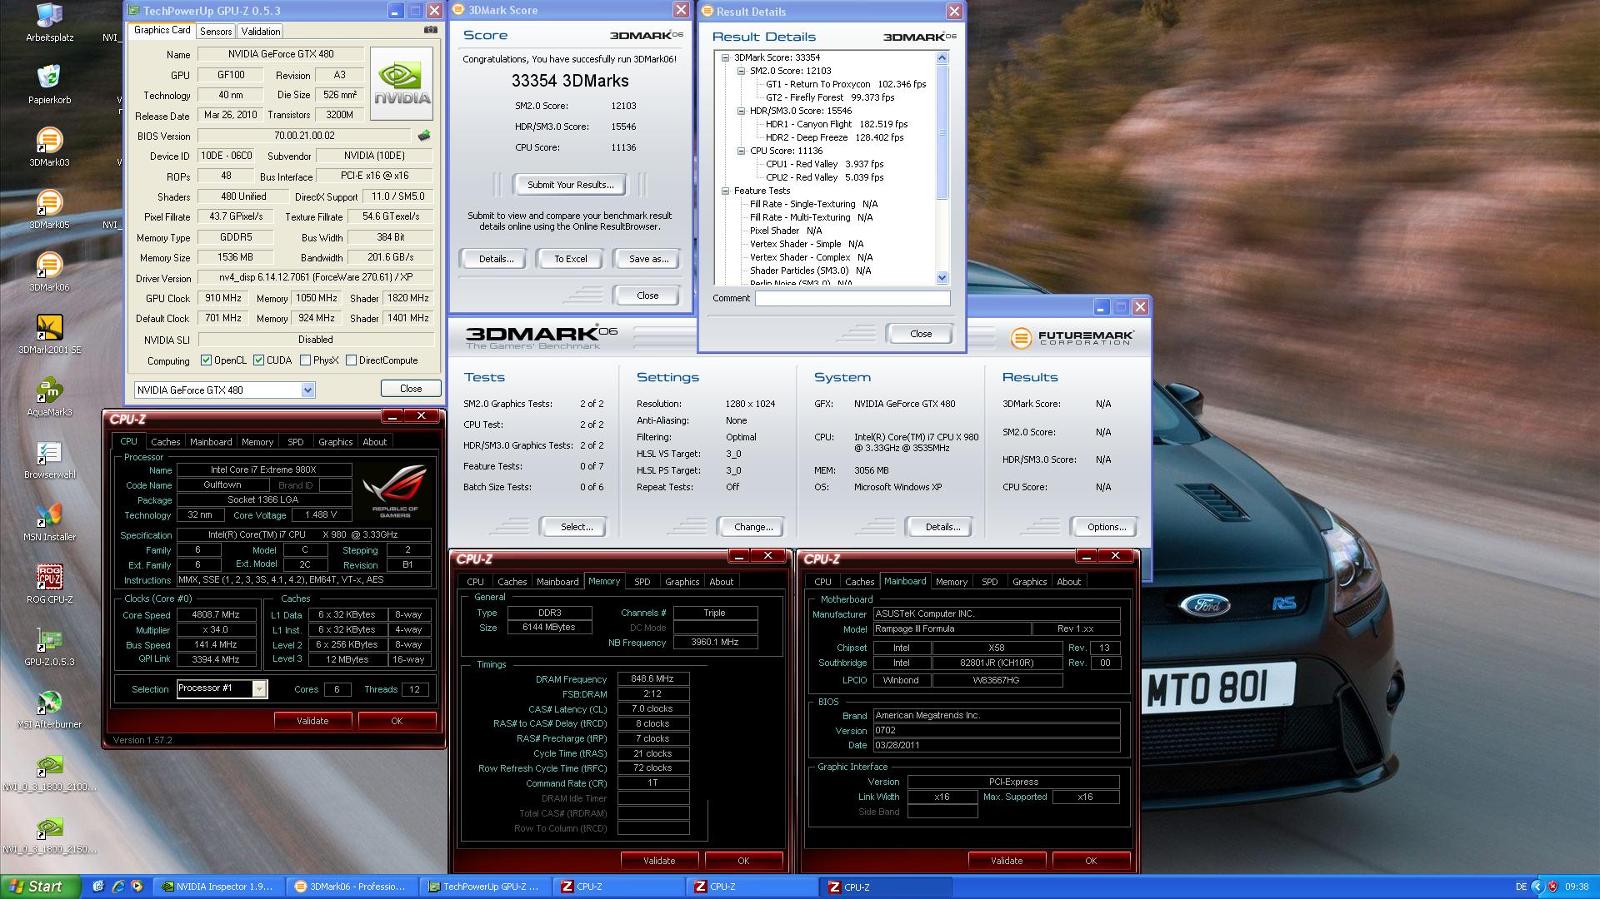Switch to NVIDIA Inspector taskbar button
This screenshot has height=899, width=1600.
217,886
